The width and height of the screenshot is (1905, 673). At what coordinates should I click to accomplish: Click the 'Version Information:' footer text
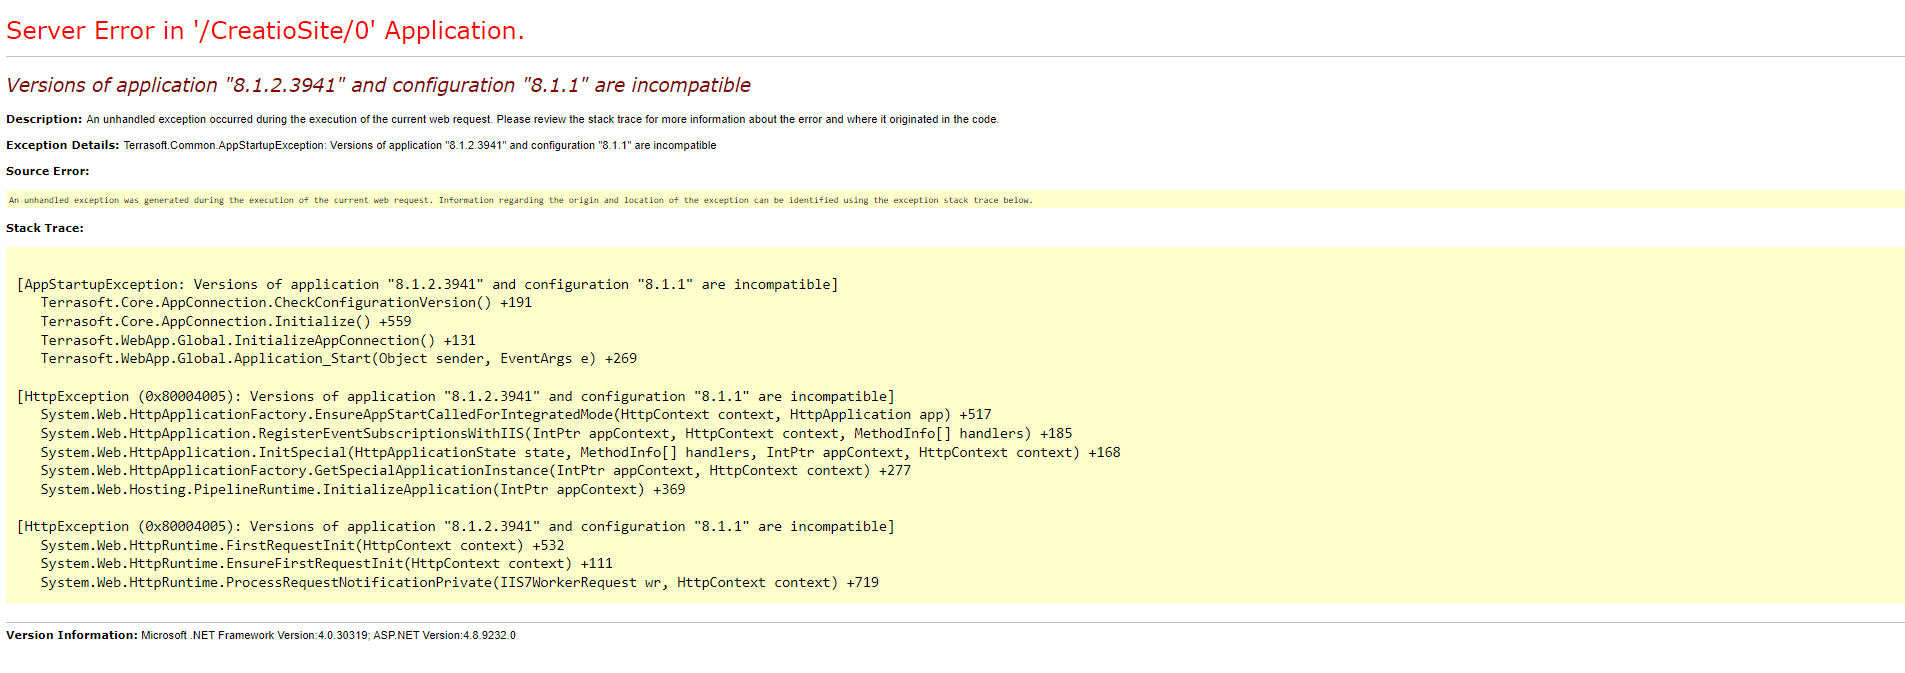[72, 635]
